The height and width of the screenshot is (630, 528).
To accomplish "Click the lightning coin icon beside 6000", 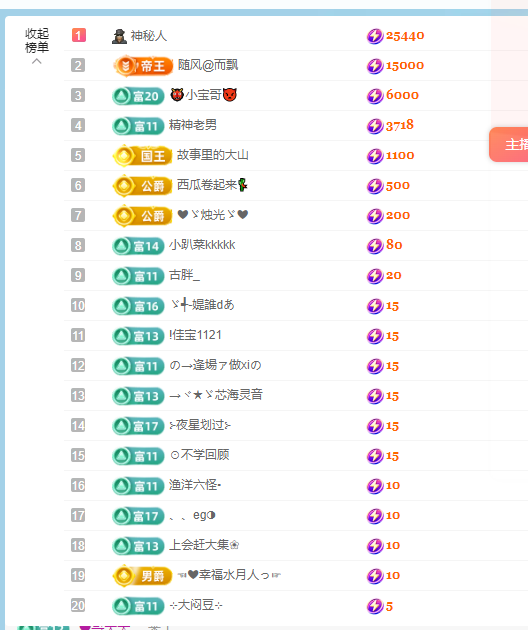I will pyautogui.click(x=375, y=96).
